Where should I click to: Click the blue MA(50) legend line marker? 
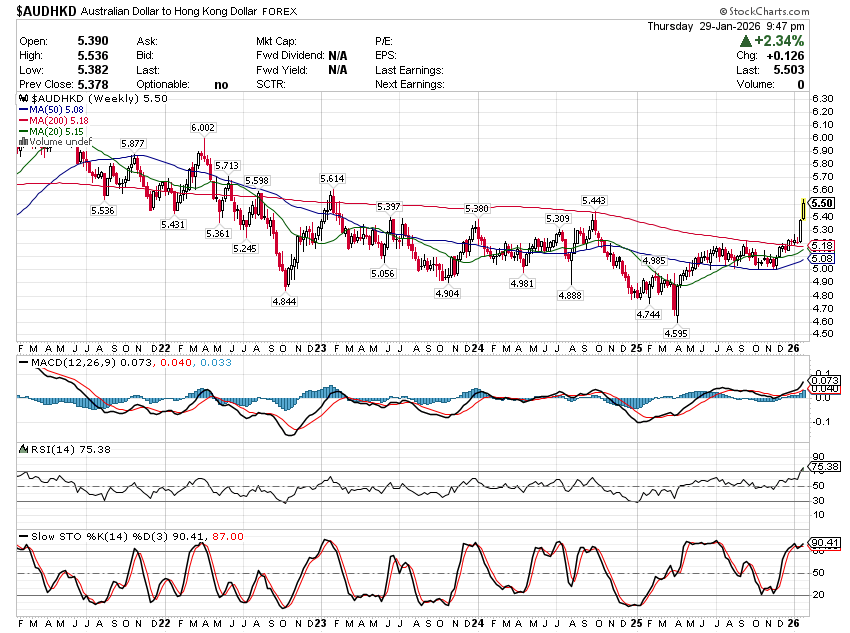[x=23, y=111]
